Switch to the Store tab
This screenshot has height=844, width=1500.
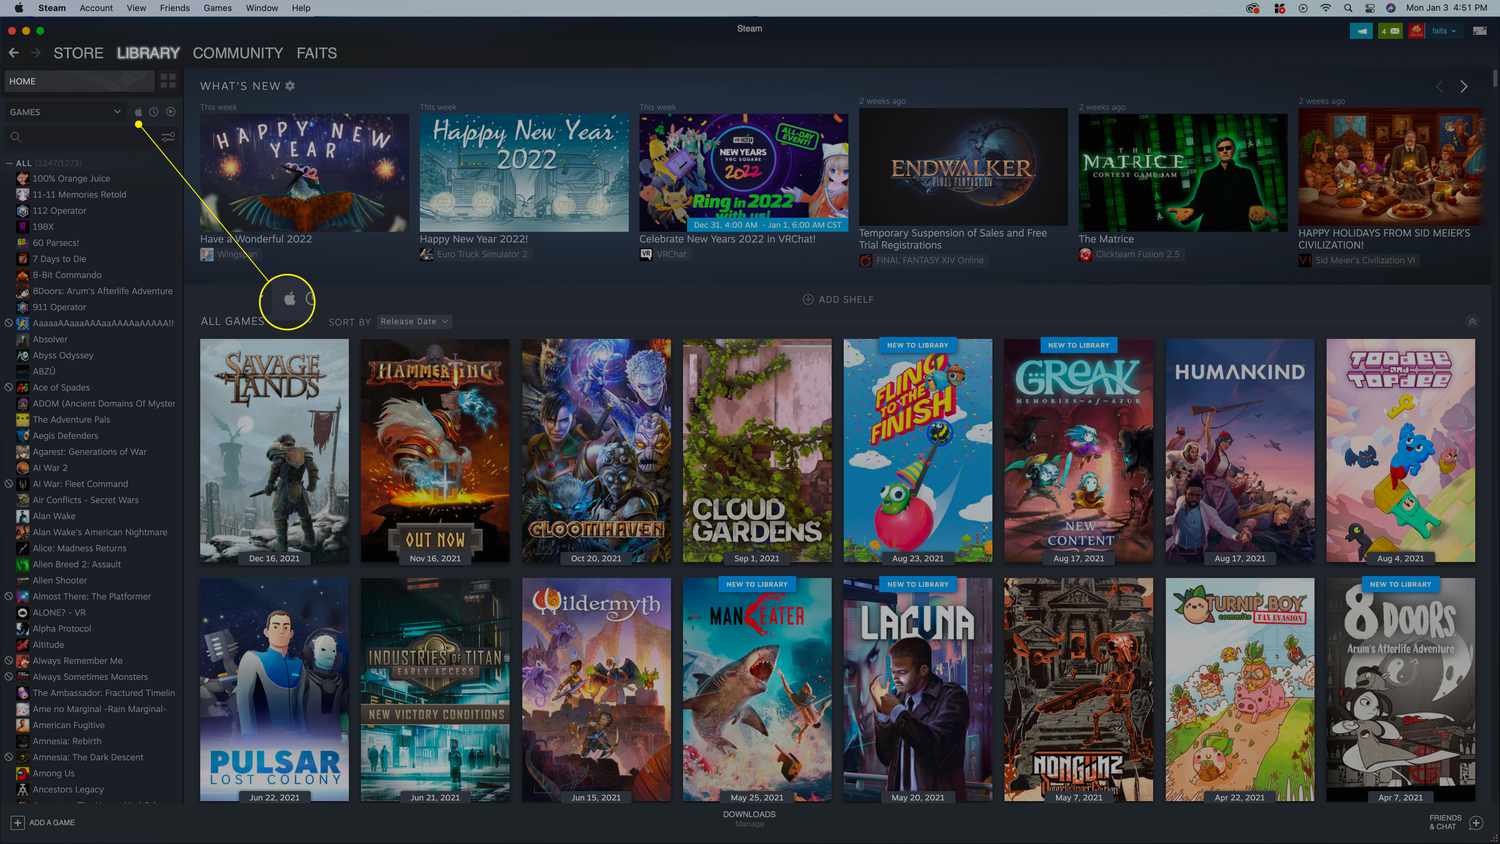pos(78,53)
